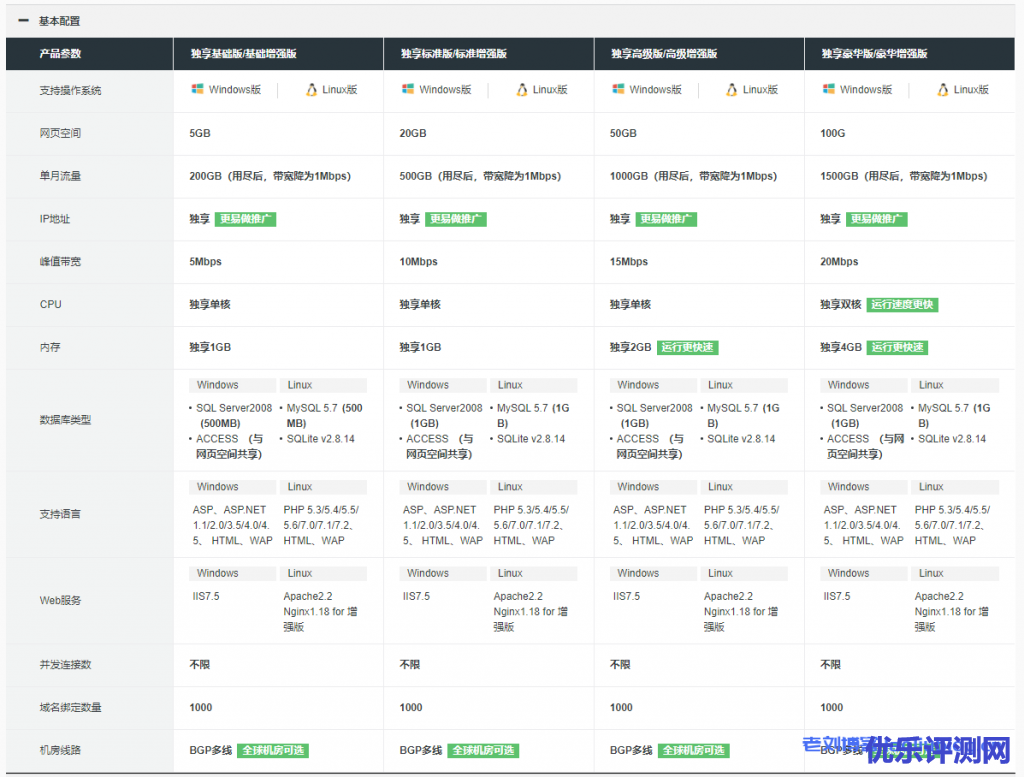This screenshot has height=777, width=1024.
Task: Click the Windows logo under 独享基础版
Action: 197,89
